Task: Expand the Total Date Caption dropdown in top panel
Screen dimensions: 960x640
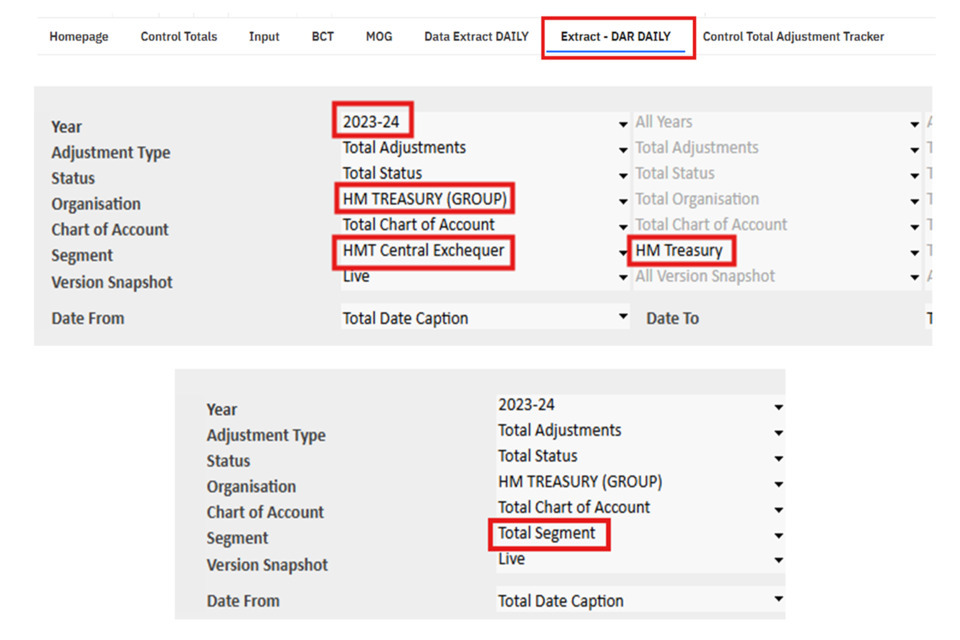Action: click(623, 316)
